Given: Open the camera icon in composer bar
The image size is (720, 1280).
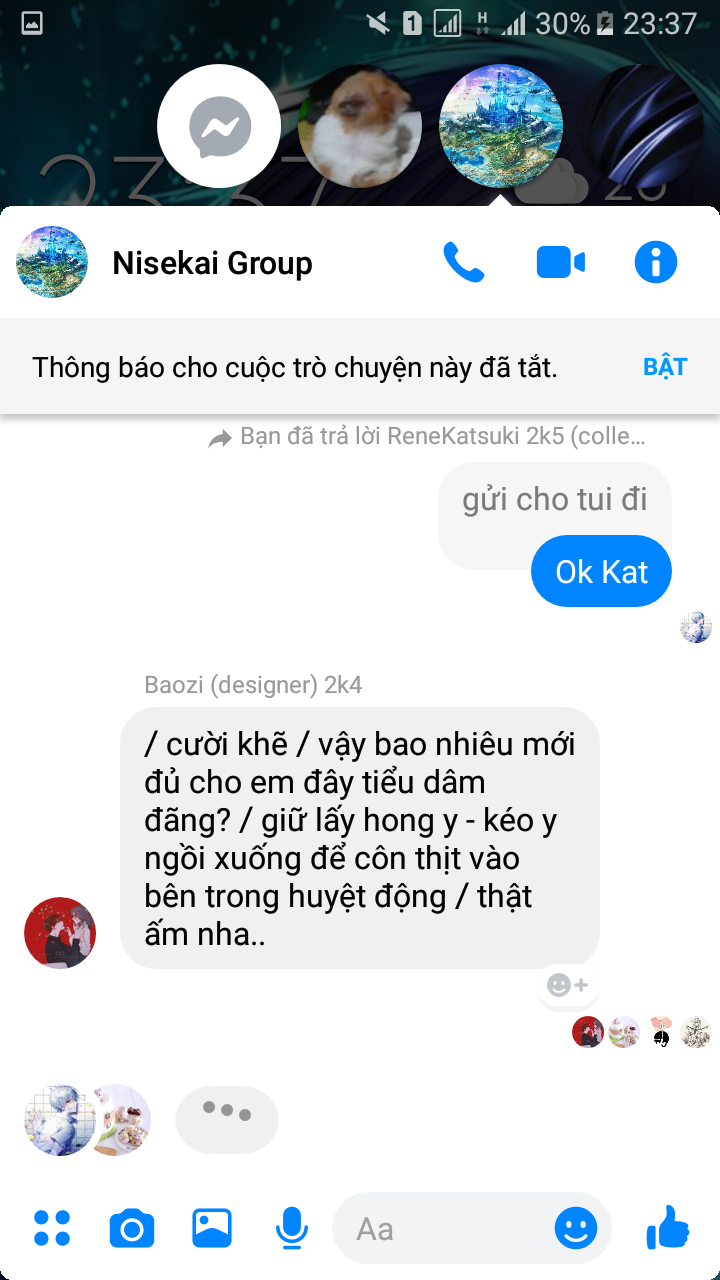Looking at the screenshot, I should [x=132, y=1228].
